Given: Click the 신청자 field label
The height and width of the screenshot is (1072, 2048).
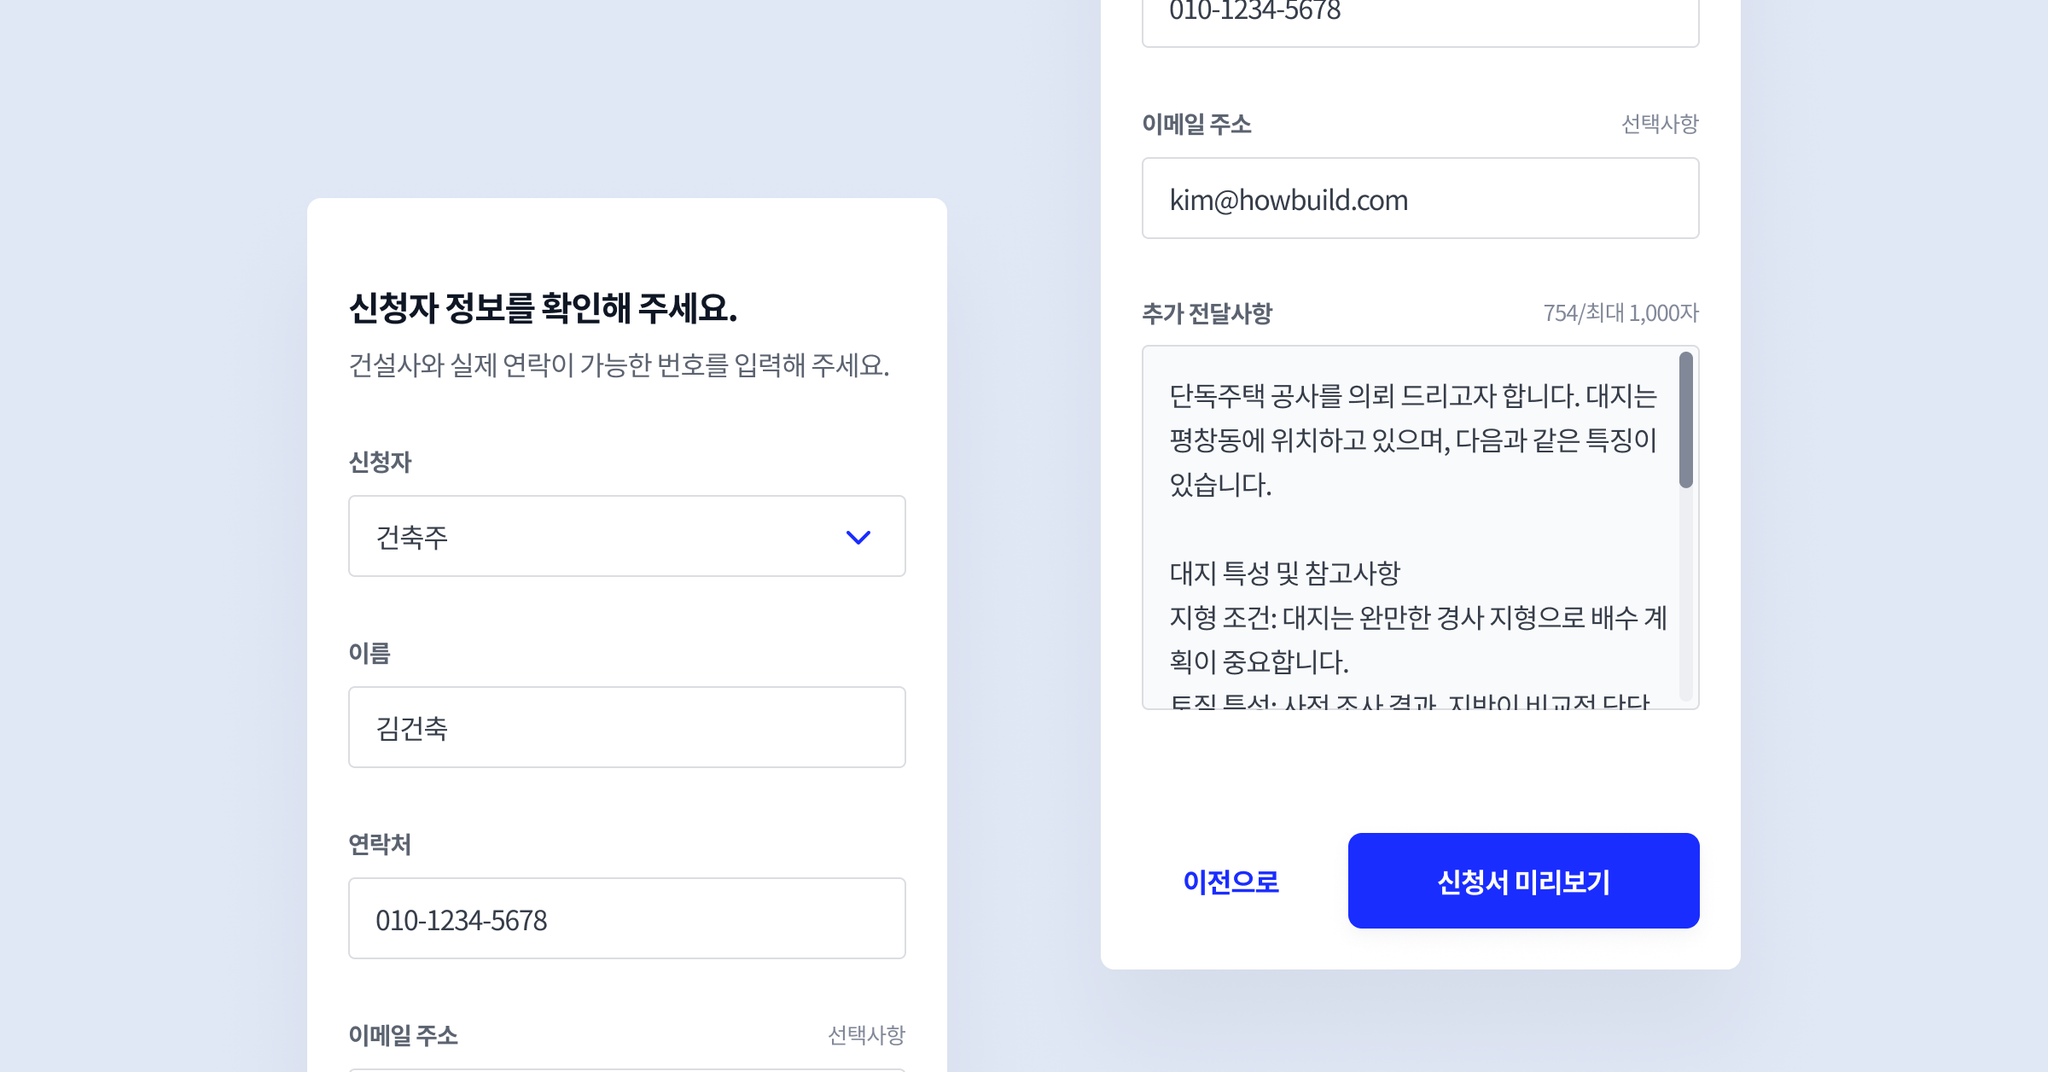Looking at the screenshot, I should (x=380, y=462).
